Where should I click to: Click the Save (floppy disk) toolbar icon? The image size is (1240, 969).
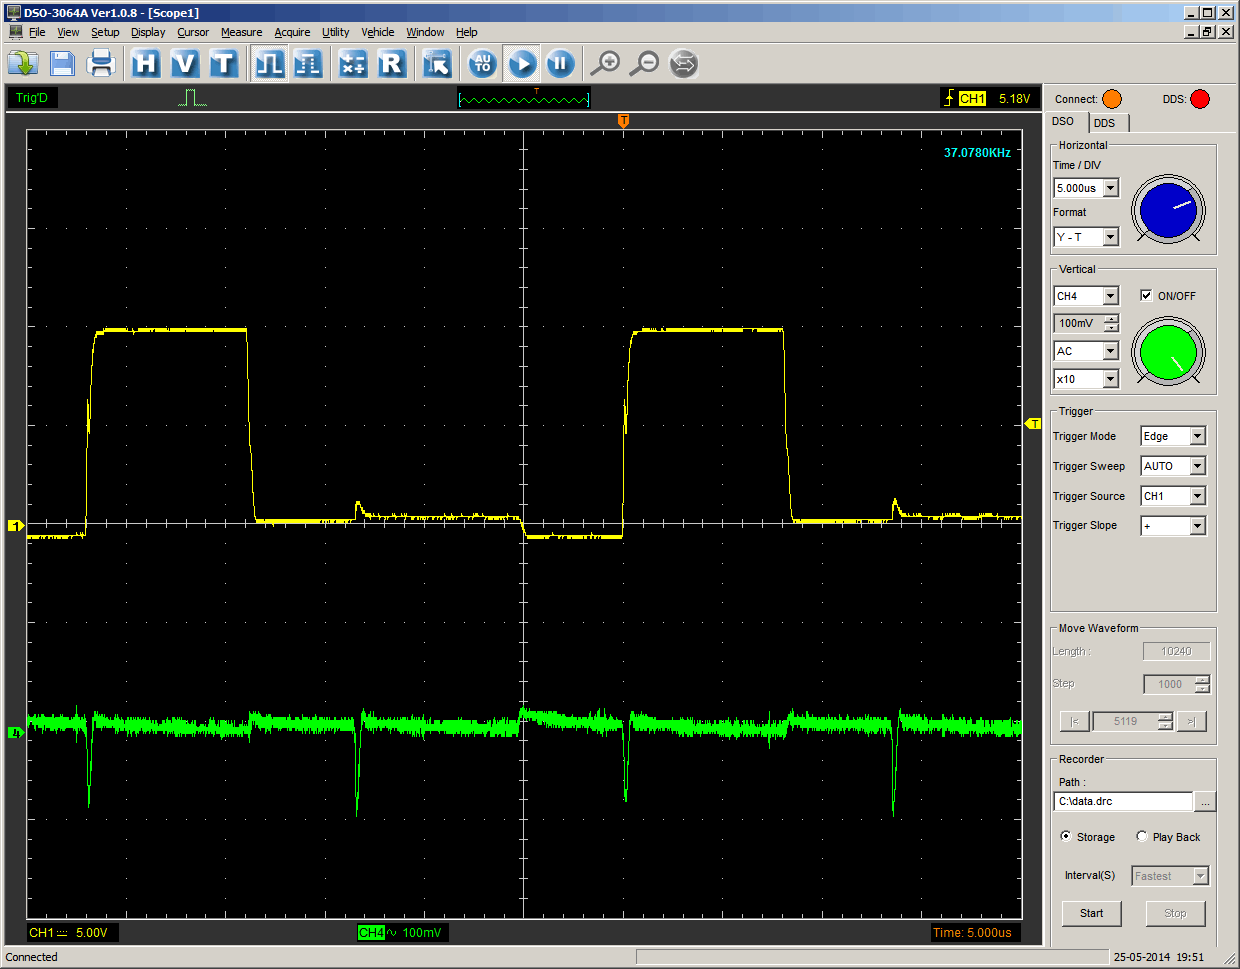(62, 64)
